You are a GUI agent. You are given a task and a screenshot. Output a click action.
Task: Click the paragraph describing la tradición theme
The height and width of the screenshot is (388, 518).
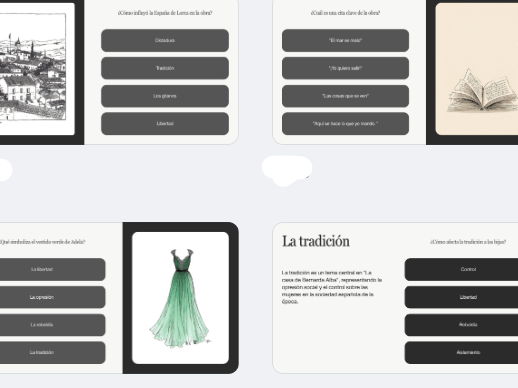(x=332, y=287)
